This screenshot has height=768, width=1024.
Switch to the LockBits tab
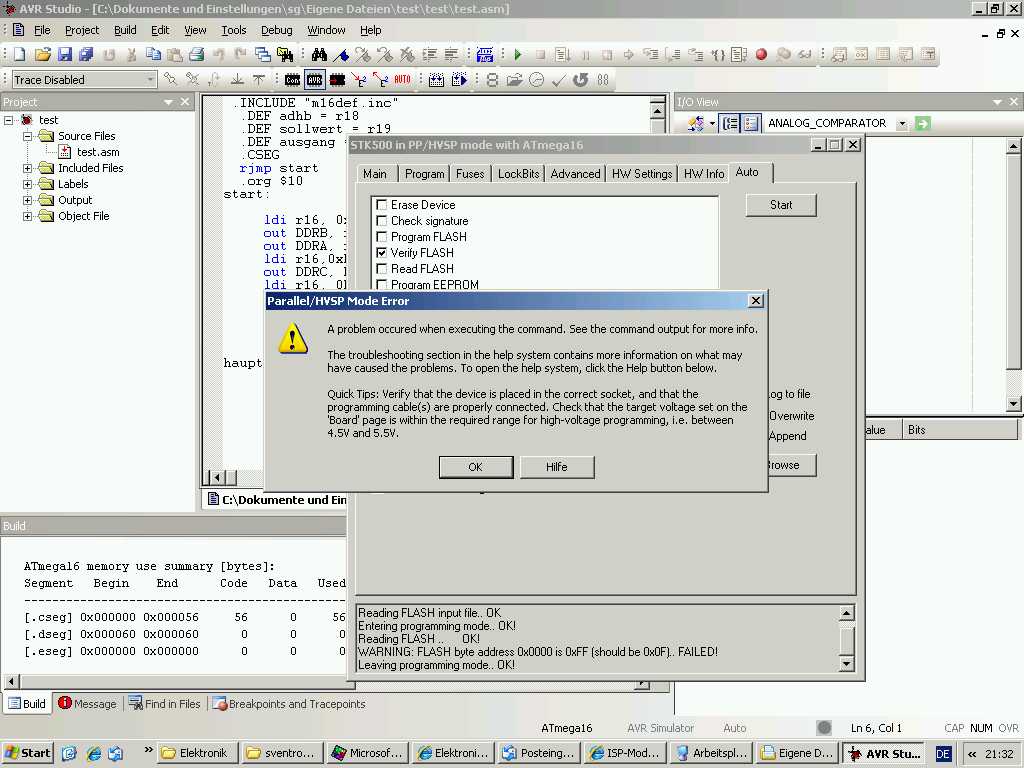coord(519,174)
